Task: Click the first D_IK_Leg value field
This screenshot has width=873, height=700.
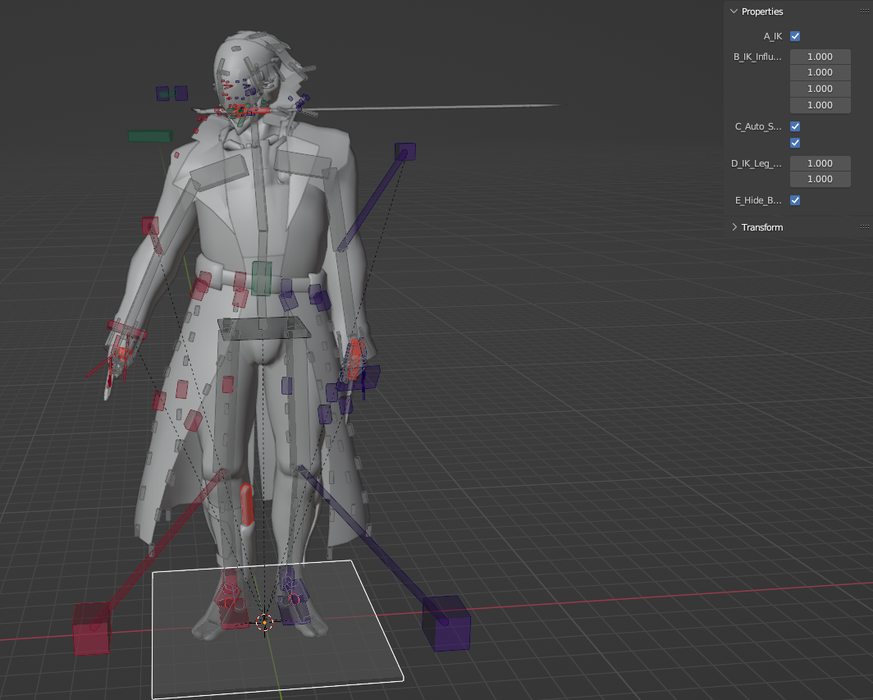Action: pyautogui.click(x=820, y=163)
